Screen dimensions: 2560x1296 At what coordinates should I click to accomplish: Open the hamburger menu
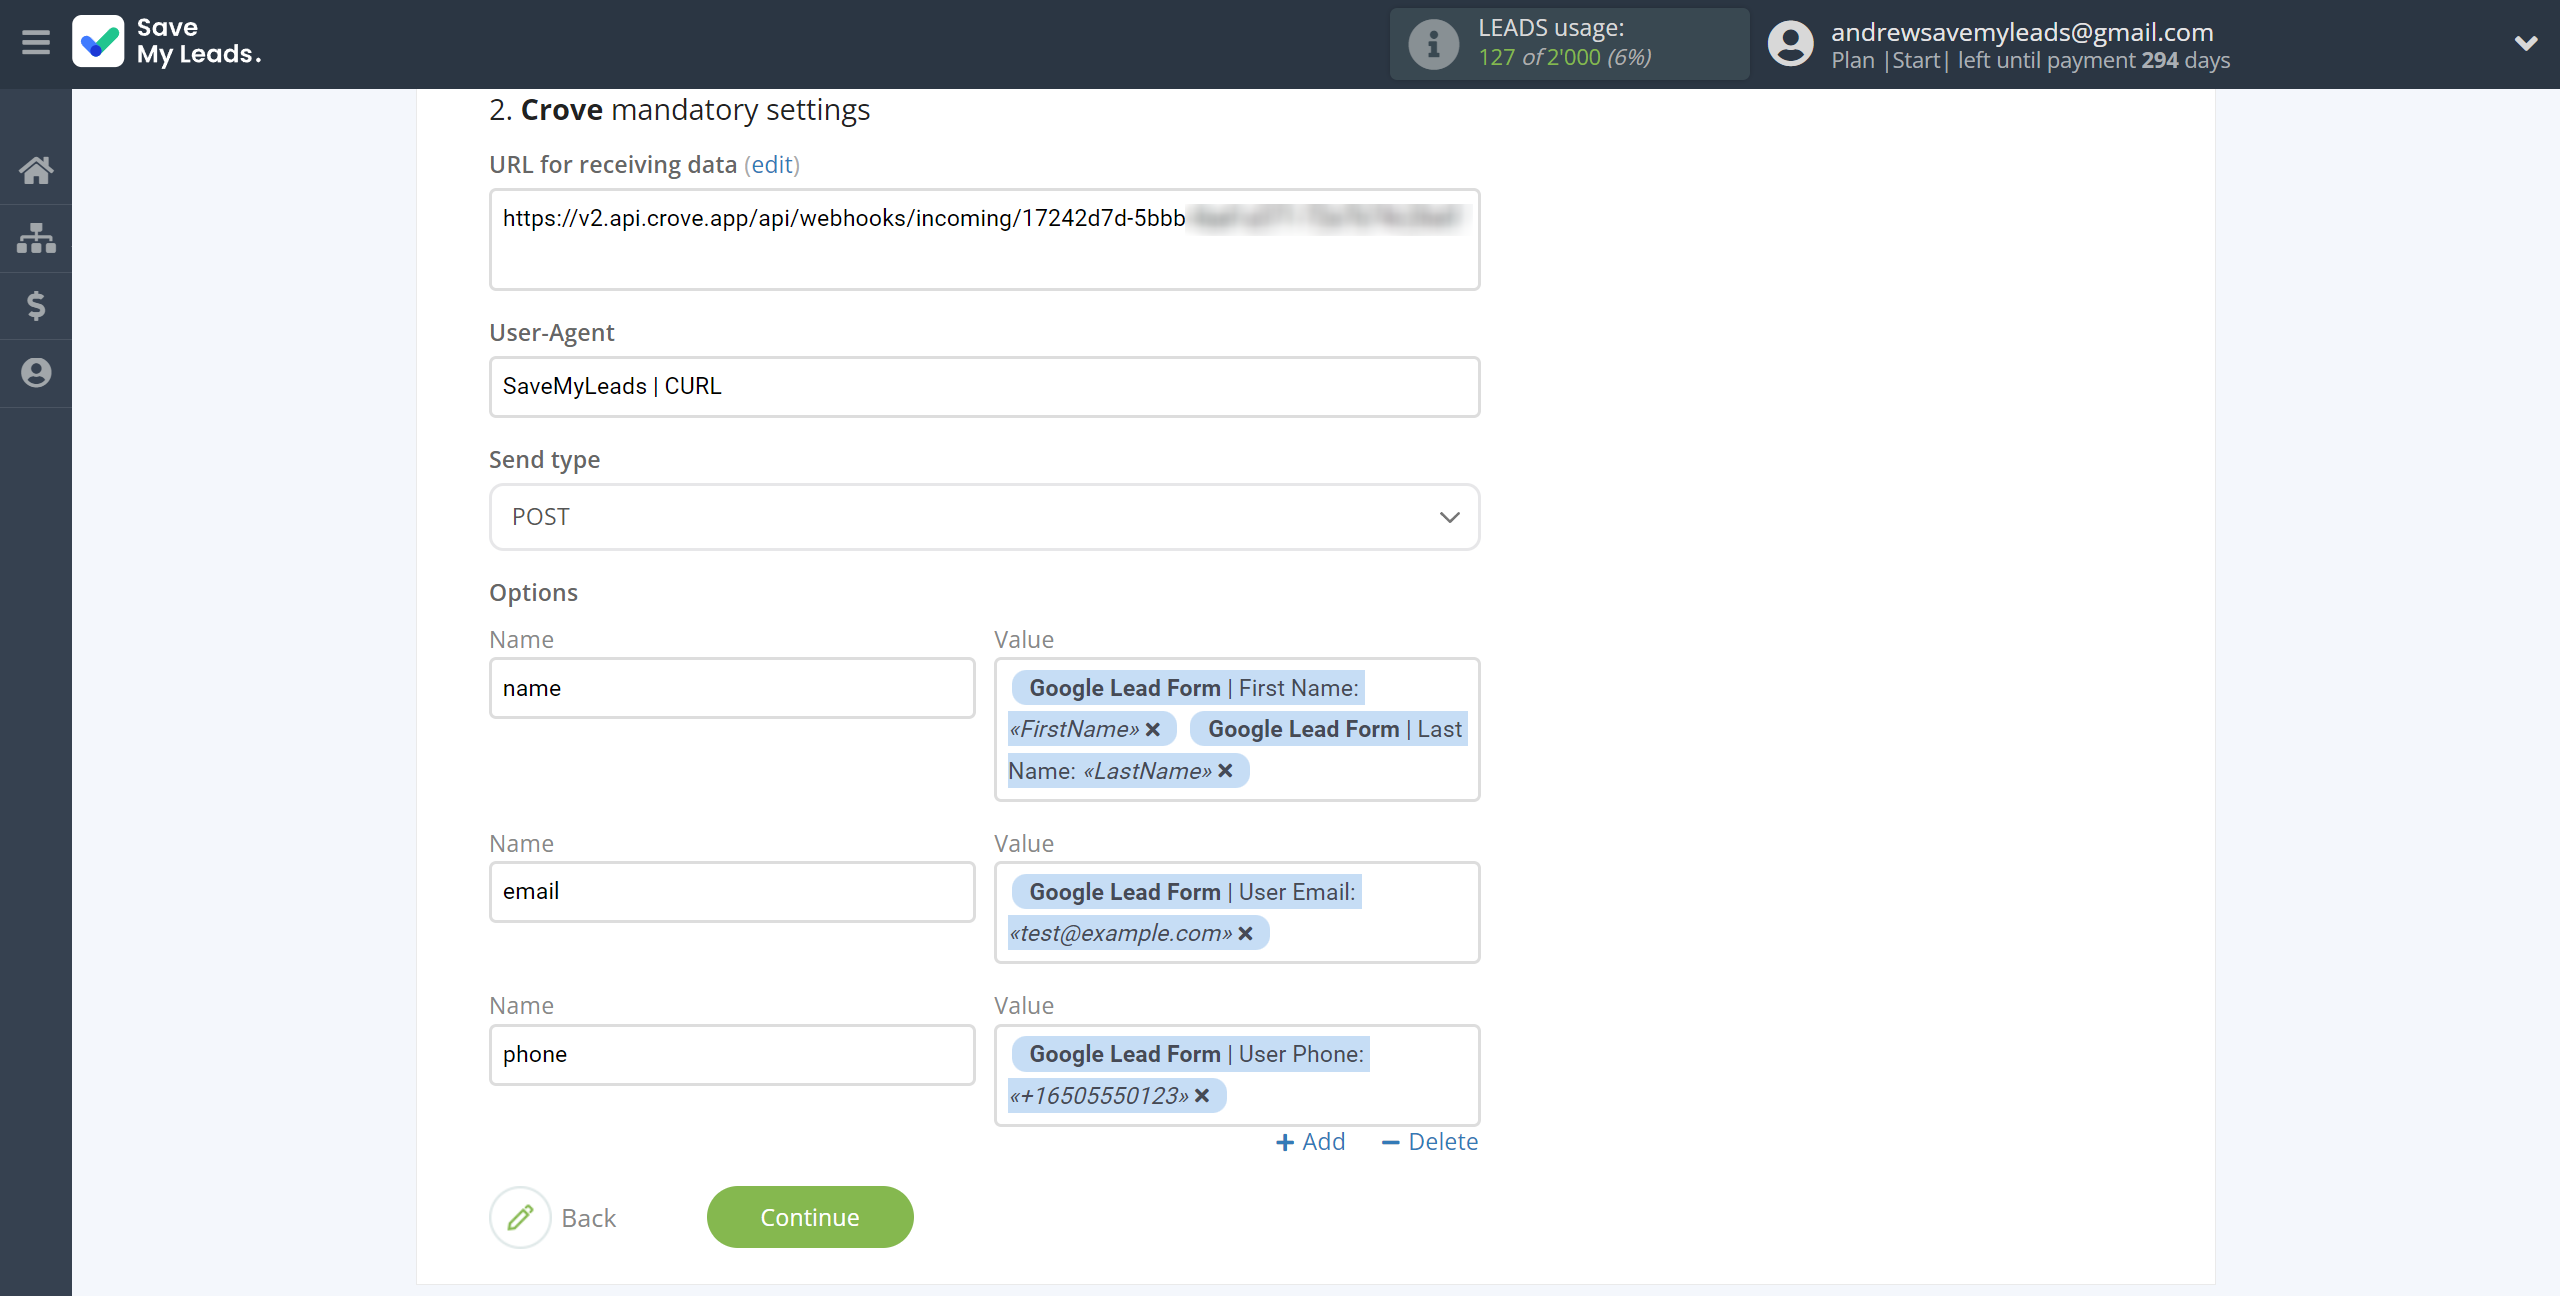click(x=36, y=43)
